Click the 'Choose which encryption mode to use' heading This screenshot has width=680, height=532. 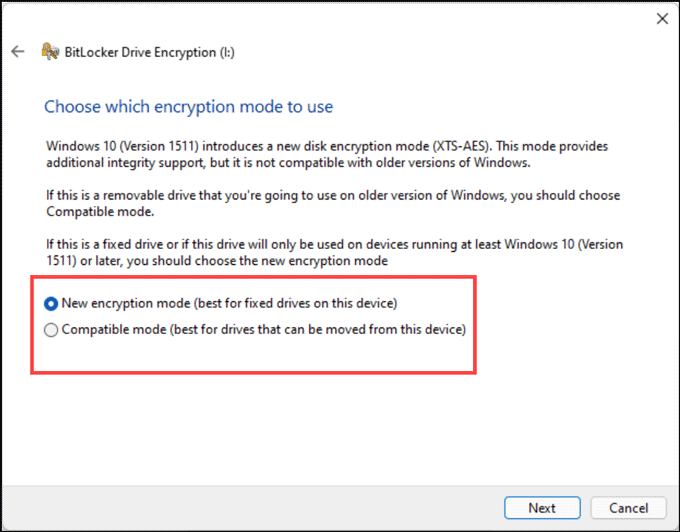point(189,106)
